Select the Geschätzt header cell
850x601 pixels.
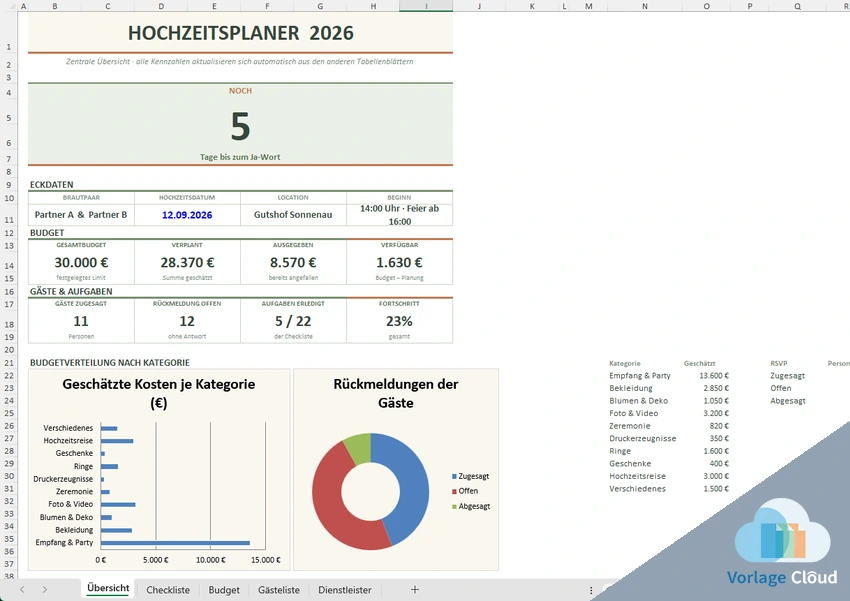[699, 363]
